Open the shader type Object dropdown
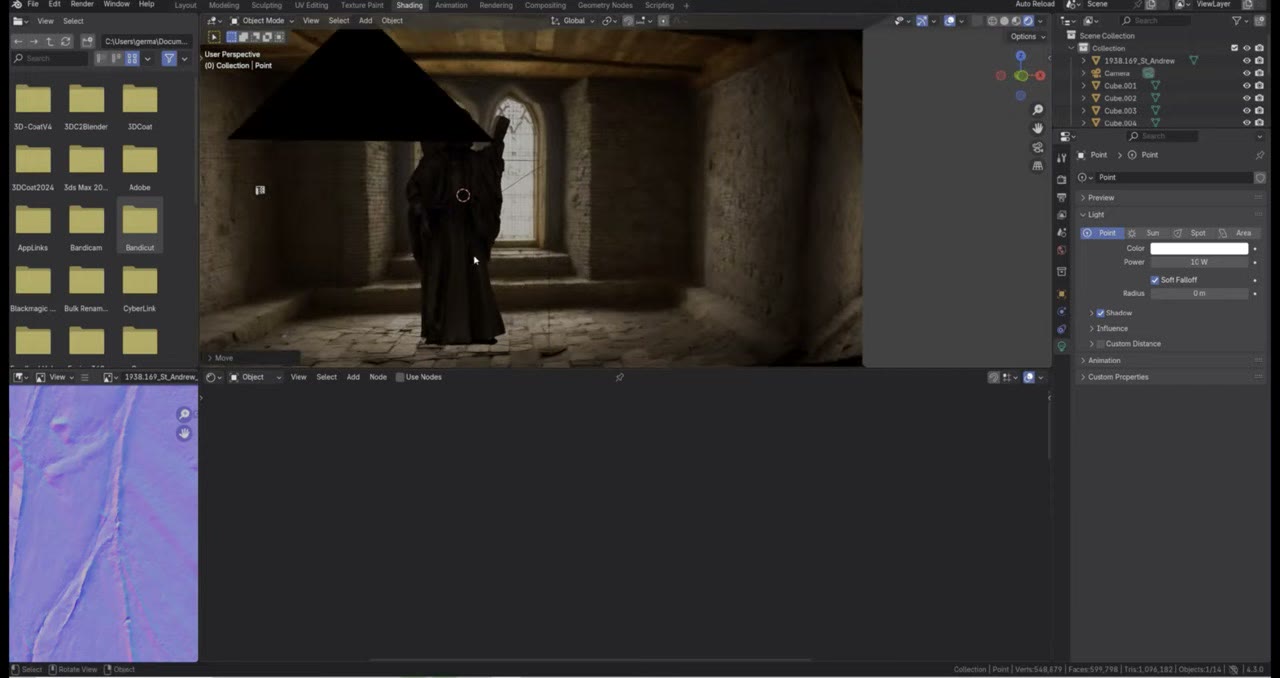The height and width of the screenshot is (678, 1280). point(254,377)
